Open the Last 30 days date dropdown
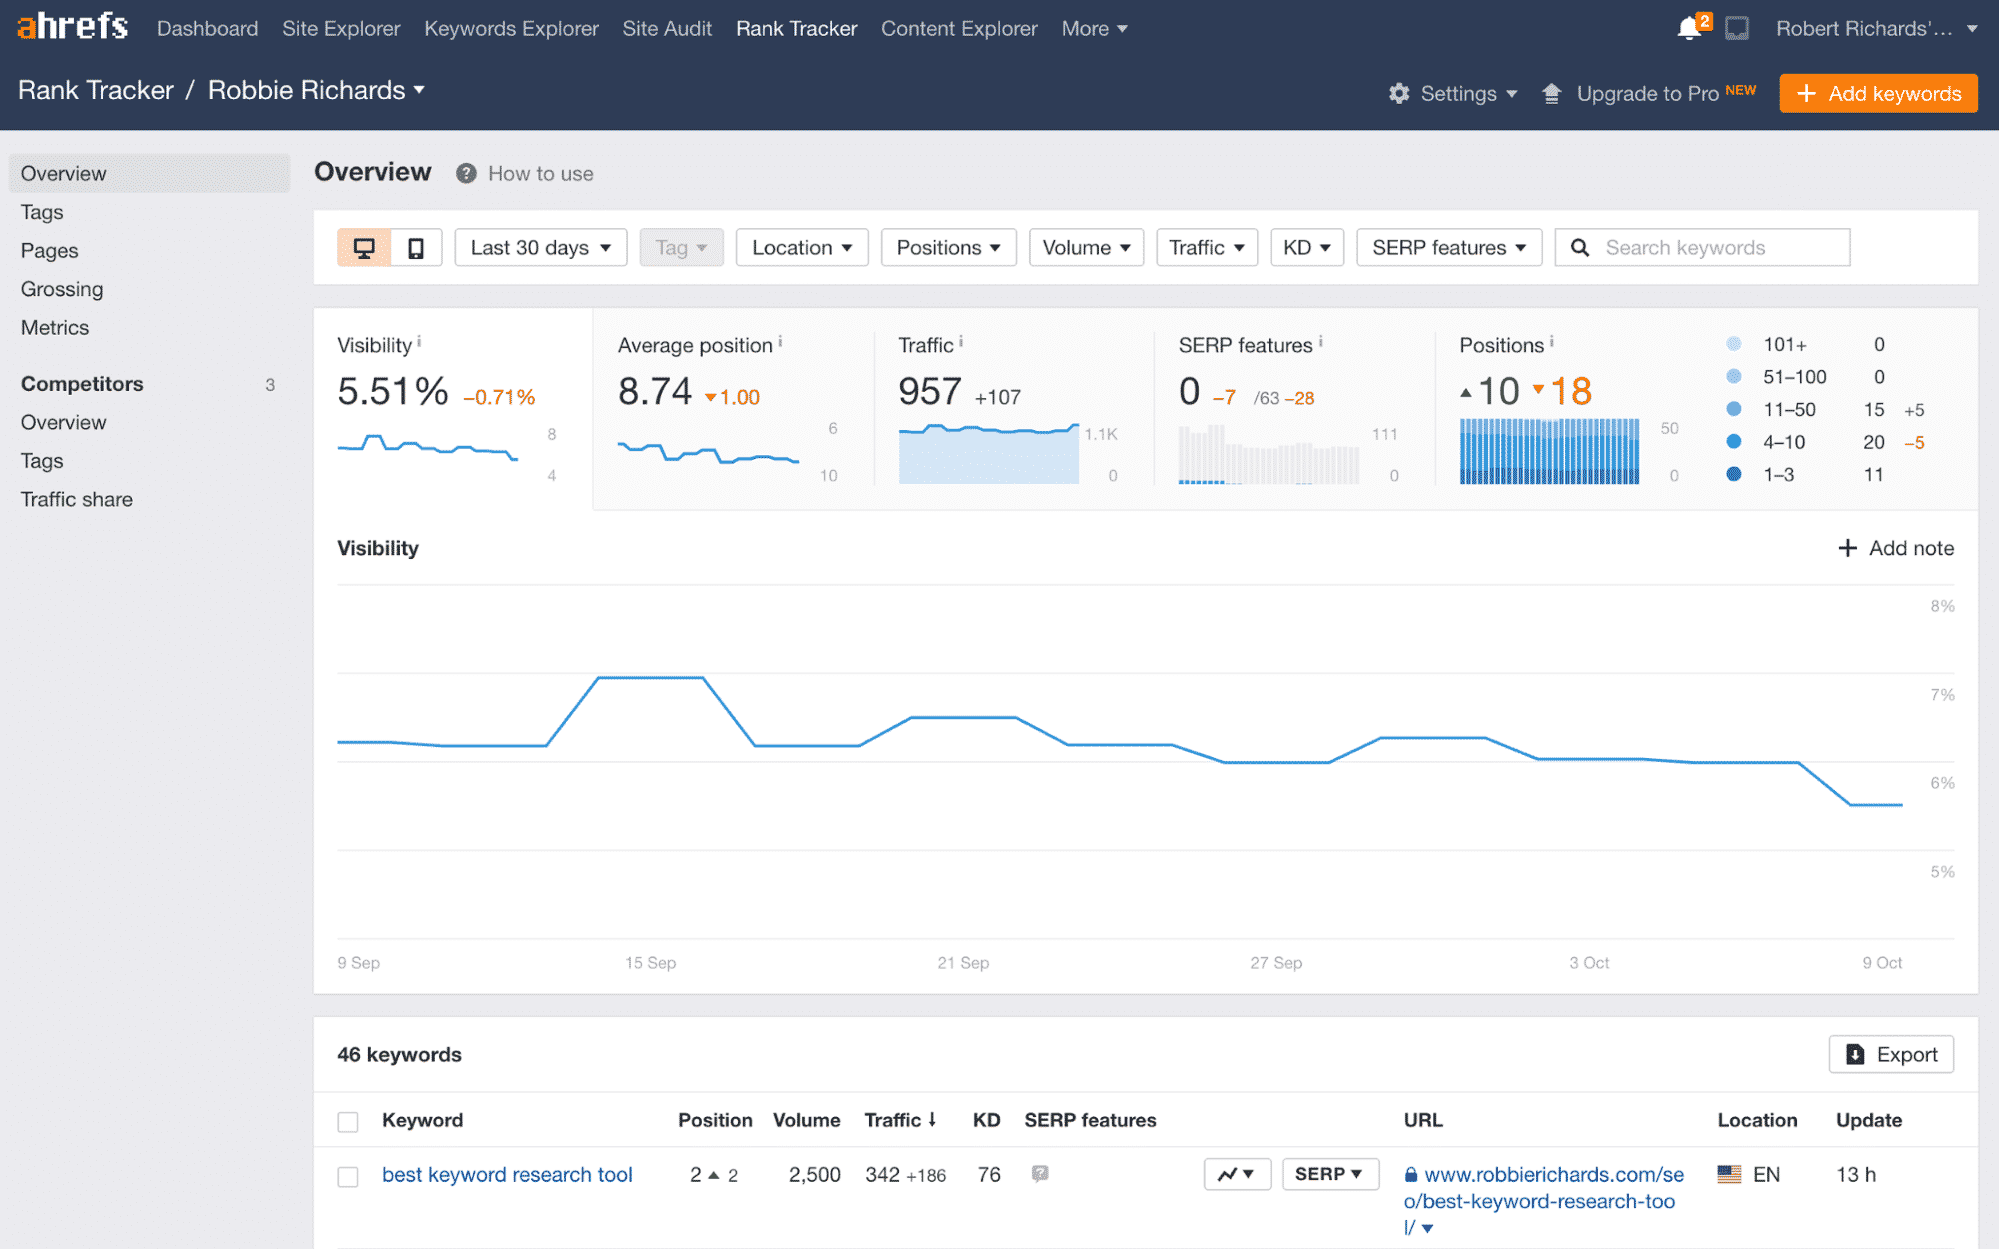Image resolution: width=1999 pixels, height=1249 pixels. [540, 247]
